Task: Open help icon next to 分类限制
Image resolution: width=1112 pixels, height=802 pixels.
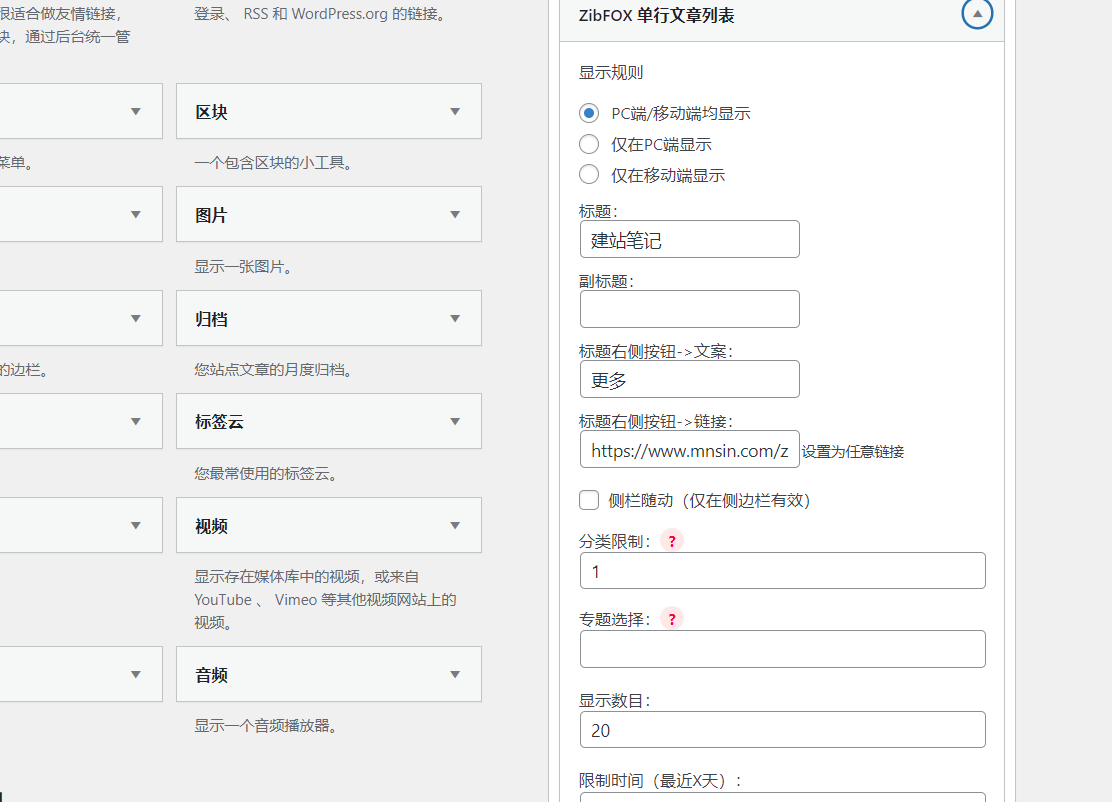Action: click(672, 541)
